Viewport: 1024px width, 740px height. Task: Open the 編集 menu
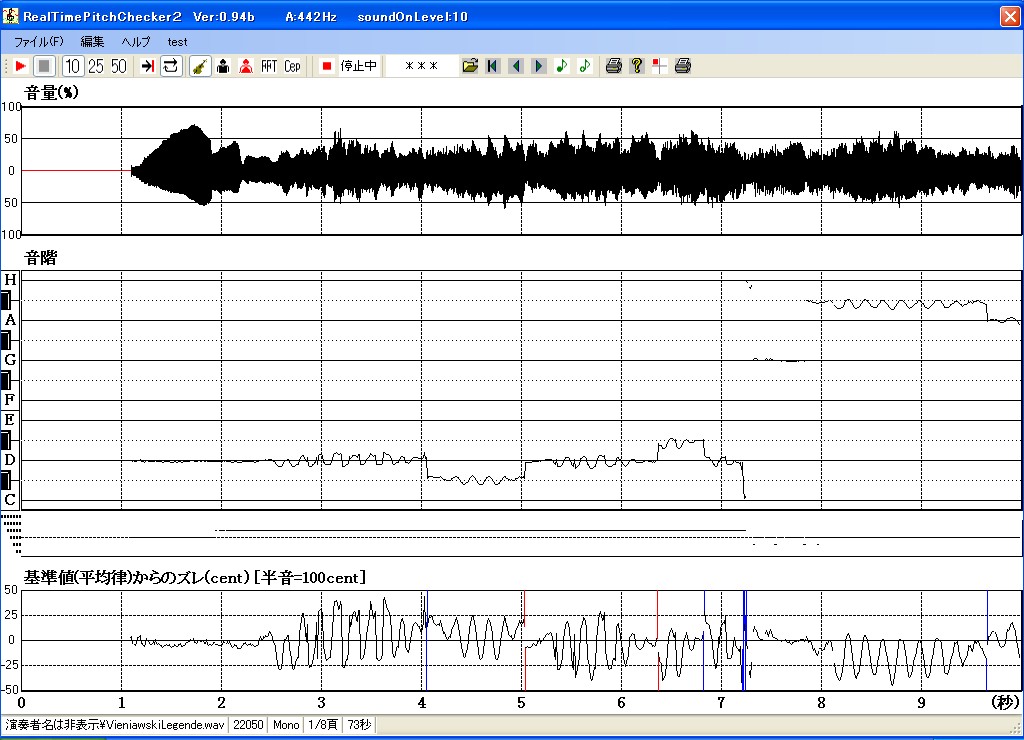click(92, 42)
